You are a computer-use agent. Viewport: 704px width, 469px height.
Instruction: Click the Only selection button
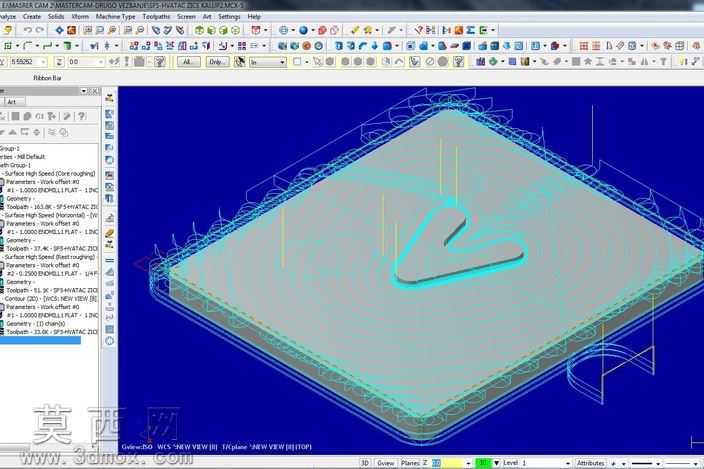click(217, 61)
